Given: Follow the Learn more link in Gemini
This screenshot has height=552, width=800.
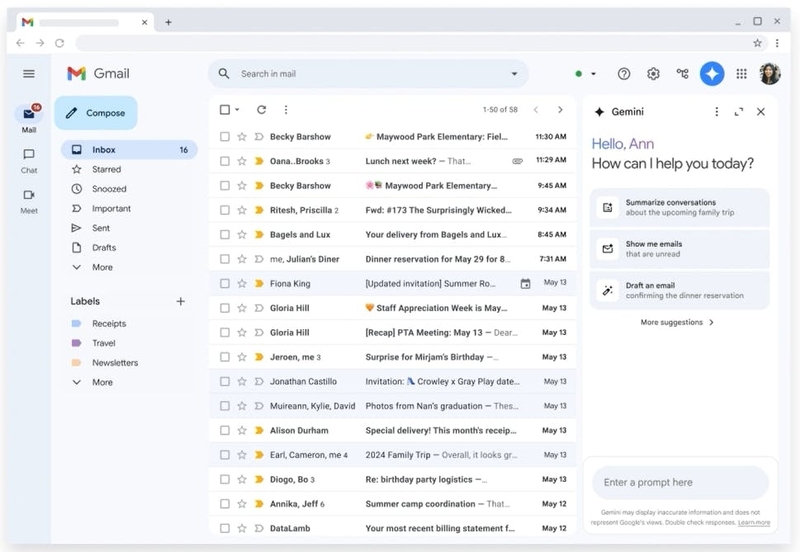Looking at the screenshot, I should (754, 522).
